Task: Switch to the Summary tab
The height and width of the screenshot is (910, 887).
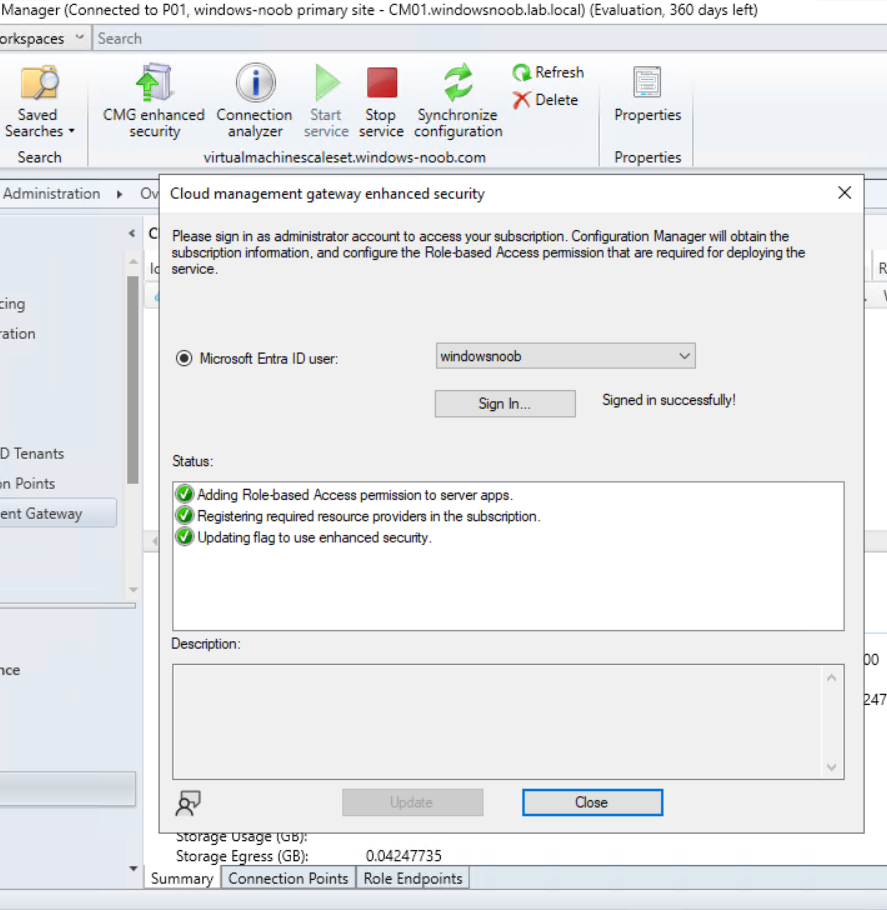Action: click(x=182, y=878)
